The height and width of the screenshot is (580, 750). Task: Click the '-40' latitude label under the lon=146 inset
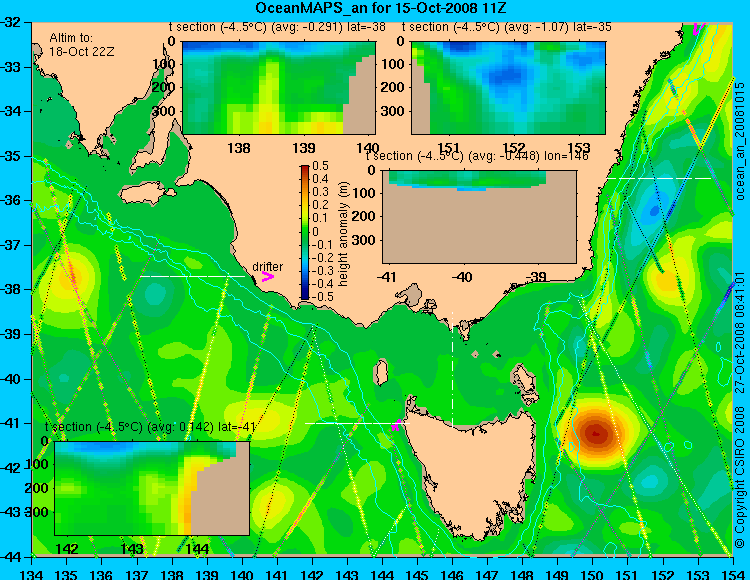pos(463,277)
